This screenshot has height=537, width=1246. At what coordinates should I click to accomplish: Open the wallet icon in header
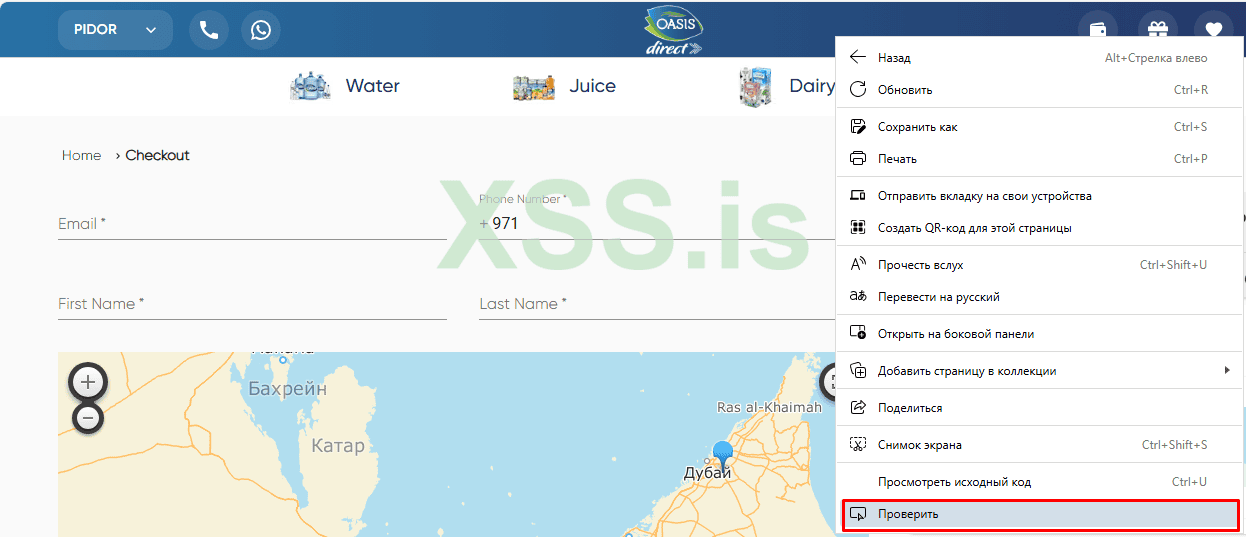[x=1098, y=30]
